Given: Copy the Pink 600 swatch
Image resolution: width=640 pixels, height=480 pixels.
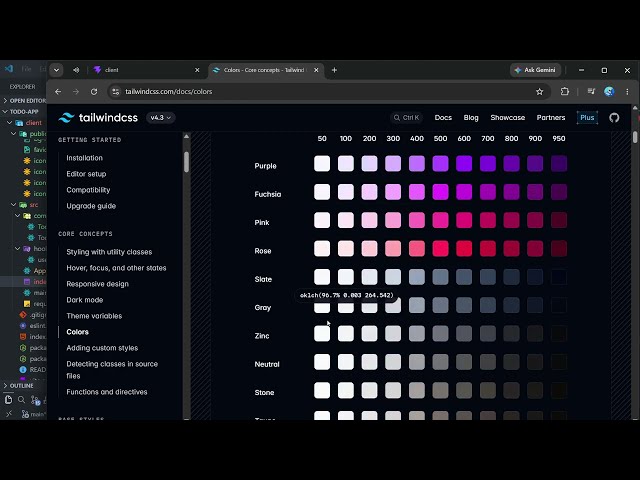Looking at the screenshot, I should click(464, 220).
